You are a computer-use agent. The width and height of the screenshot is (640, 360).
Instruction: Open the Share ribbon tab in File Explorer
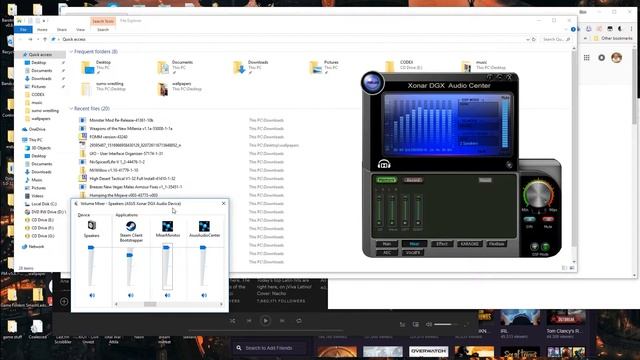pos(62,29)
